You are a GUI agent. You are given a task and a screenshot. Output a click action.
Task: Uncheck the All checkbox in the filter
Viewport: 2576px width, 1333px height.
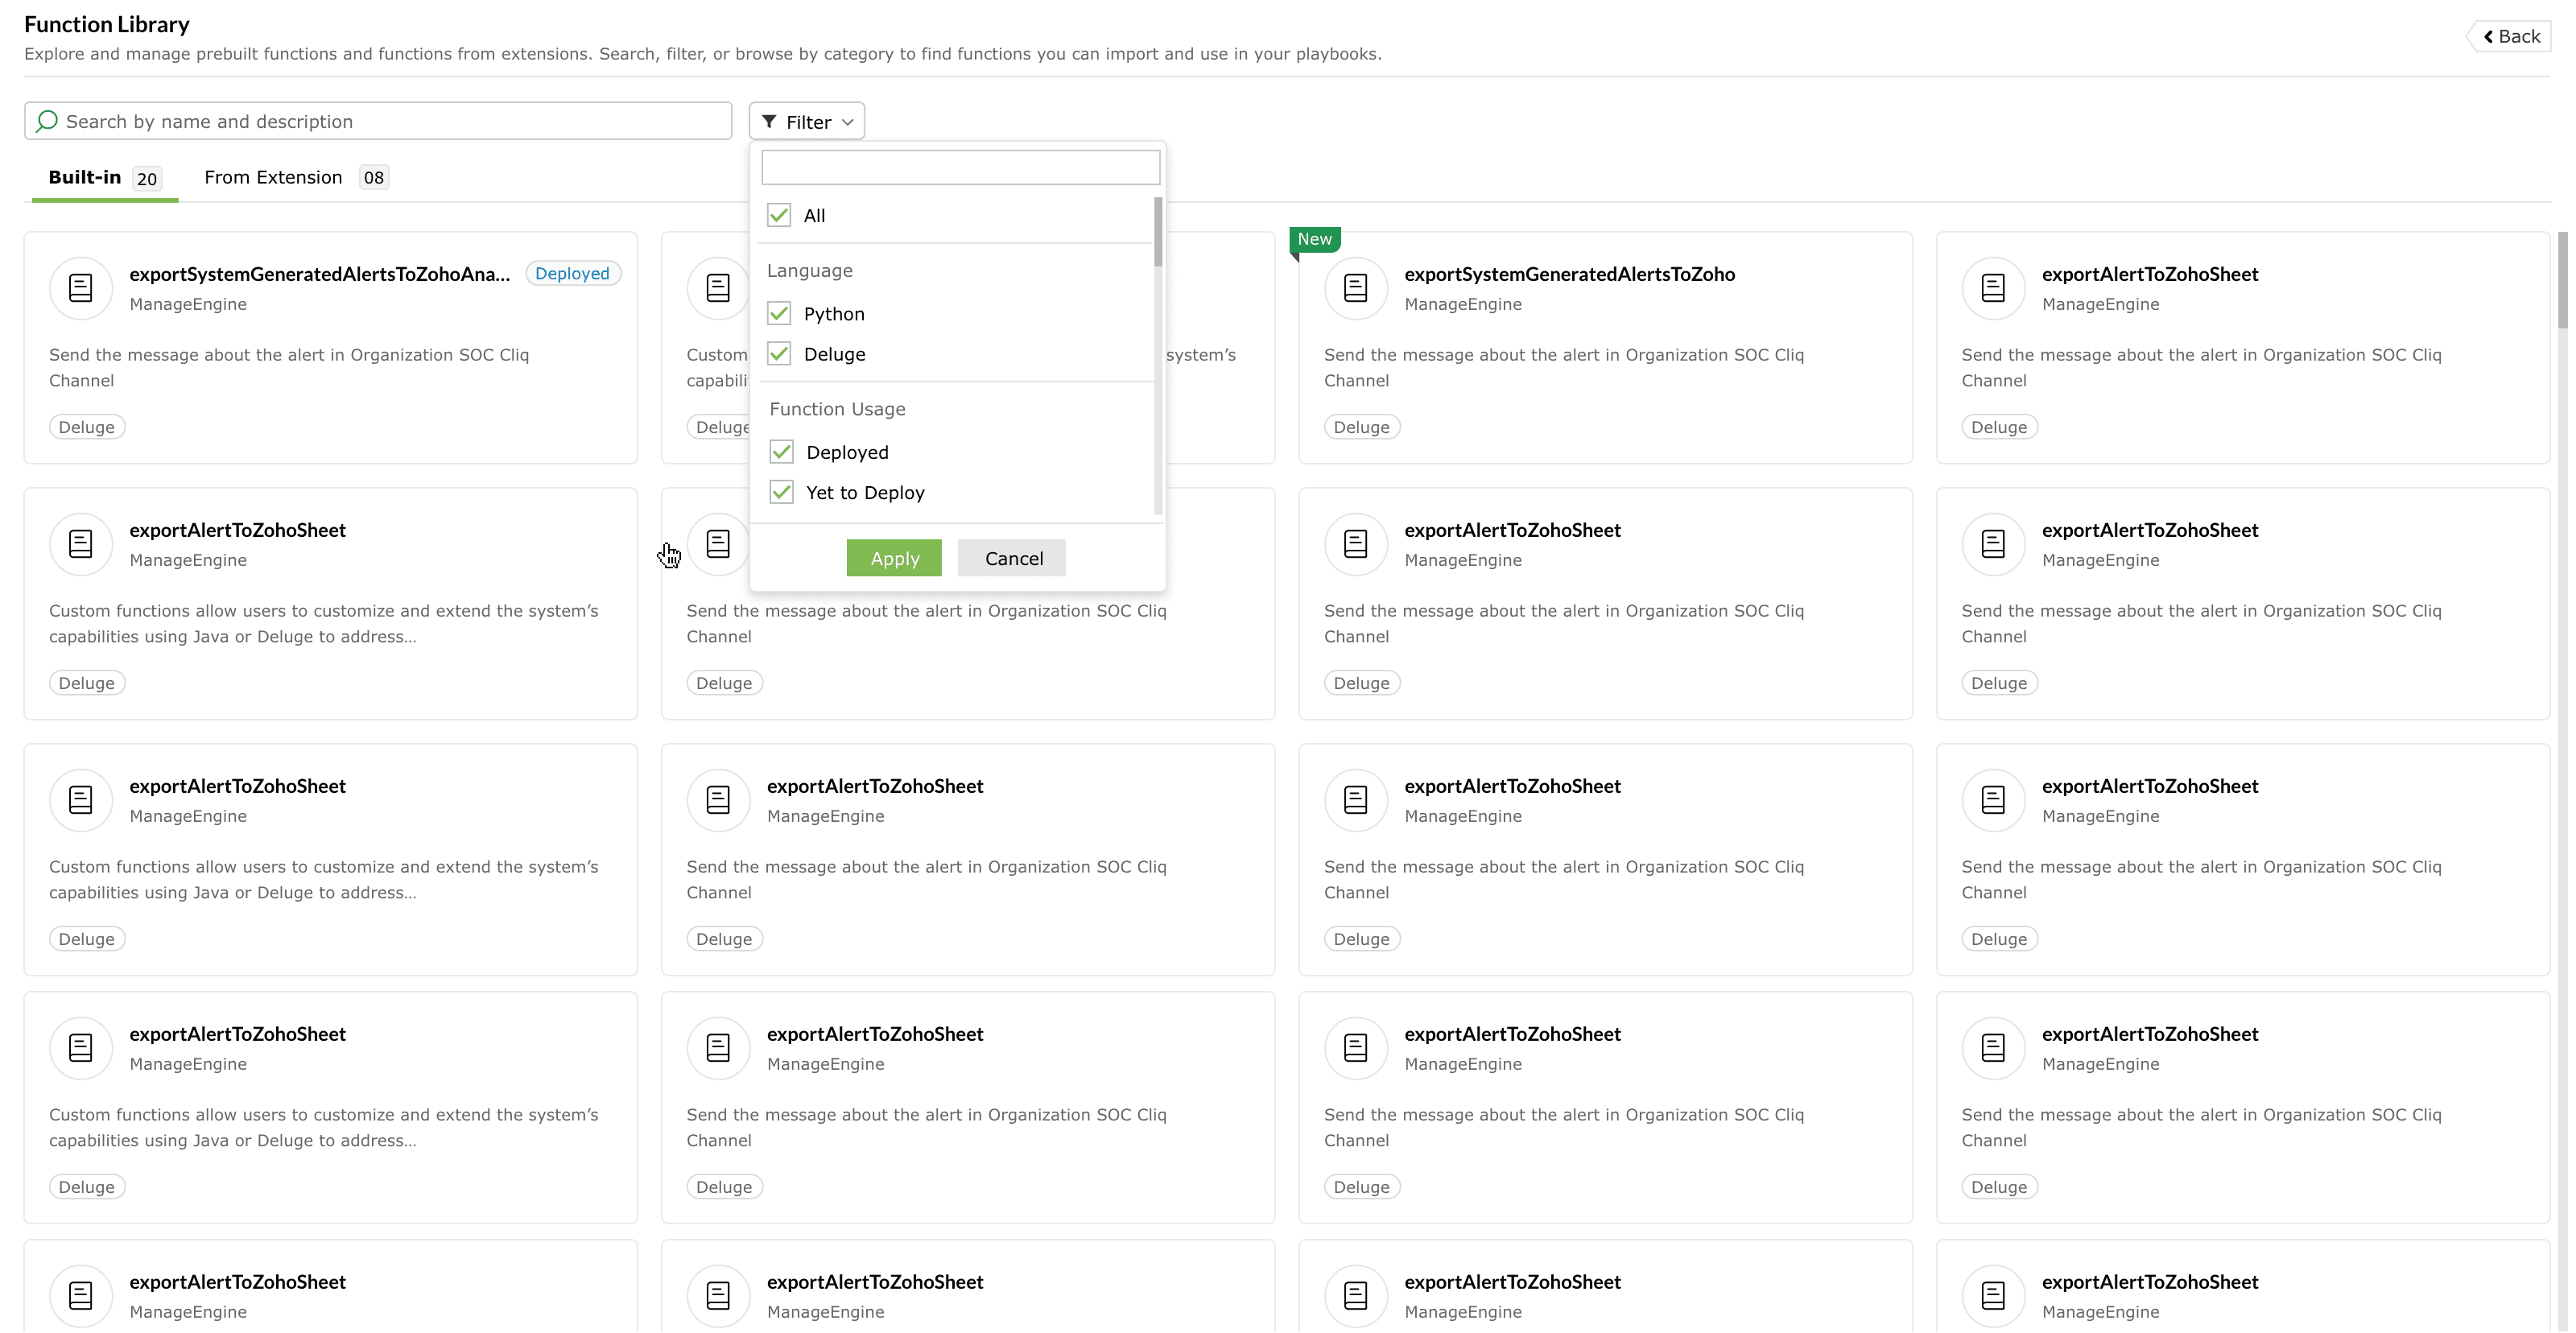tap(779, 215)
